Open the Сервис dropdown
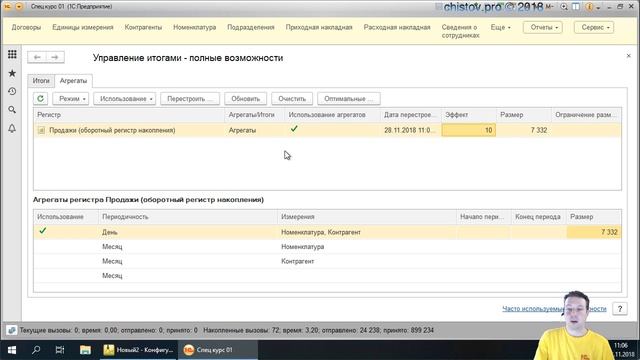640x360 pixels. click(594, 27)
